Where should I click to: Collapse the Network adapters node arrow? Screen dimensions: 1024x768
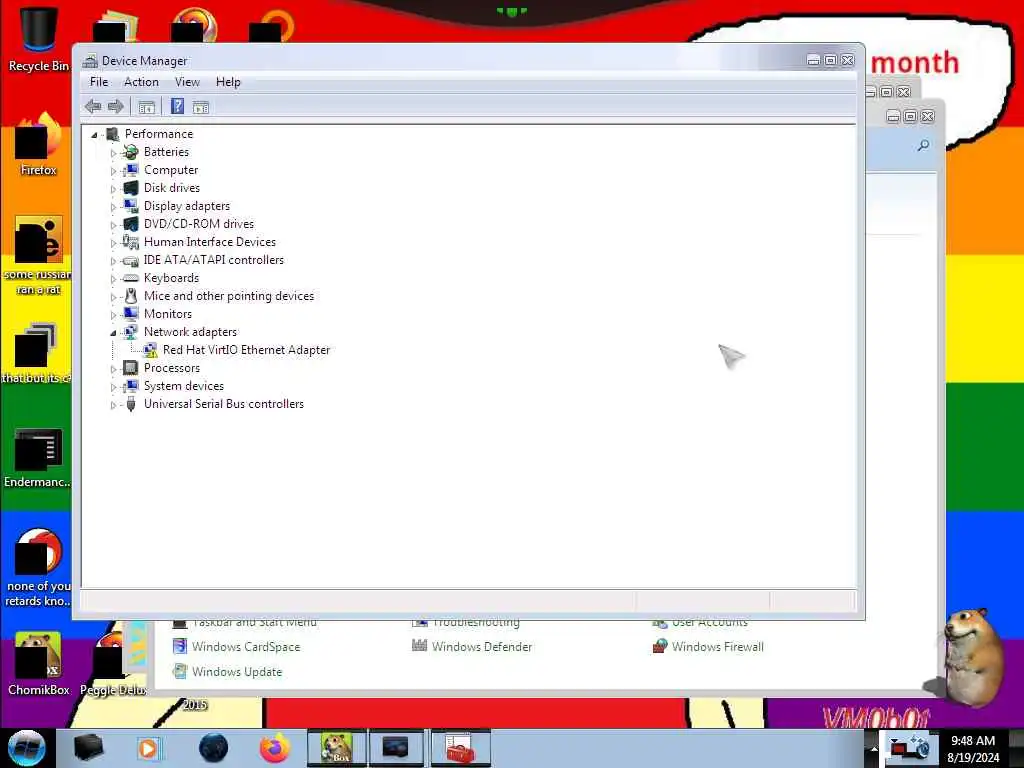click(113, 333)
